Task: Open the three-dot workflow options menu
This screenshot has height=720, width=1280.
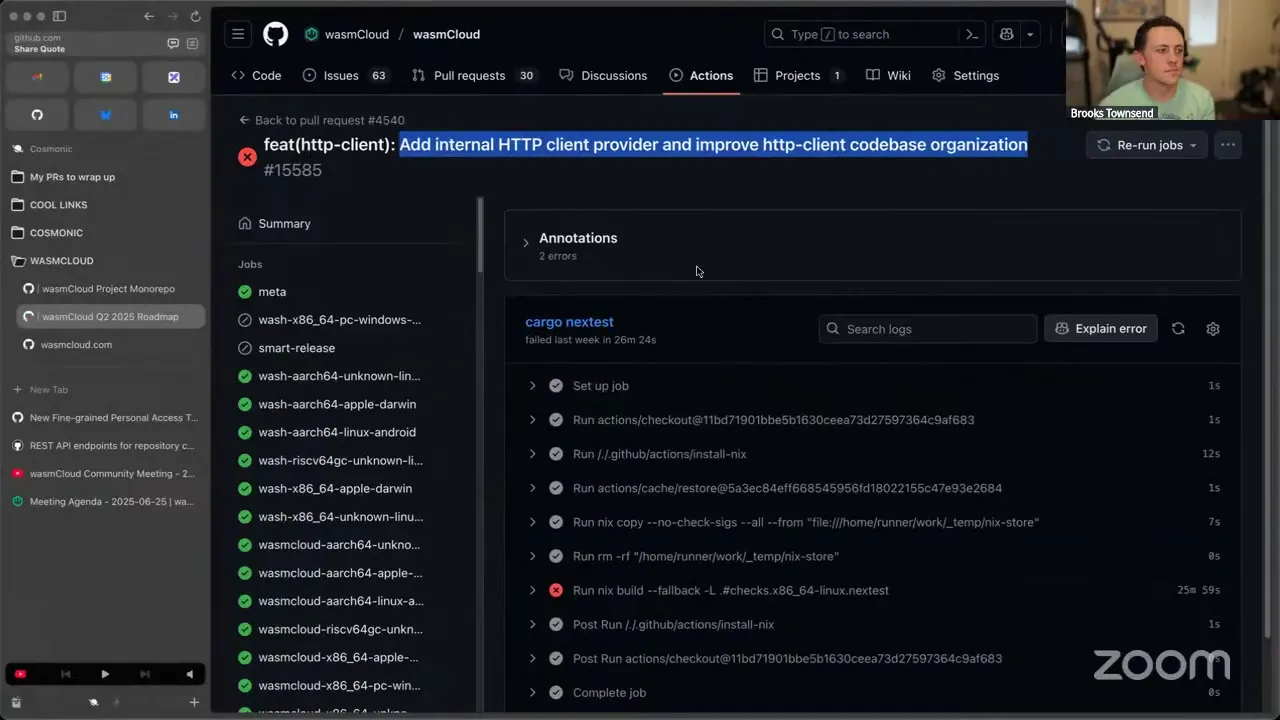Action: coord(1228,145)
